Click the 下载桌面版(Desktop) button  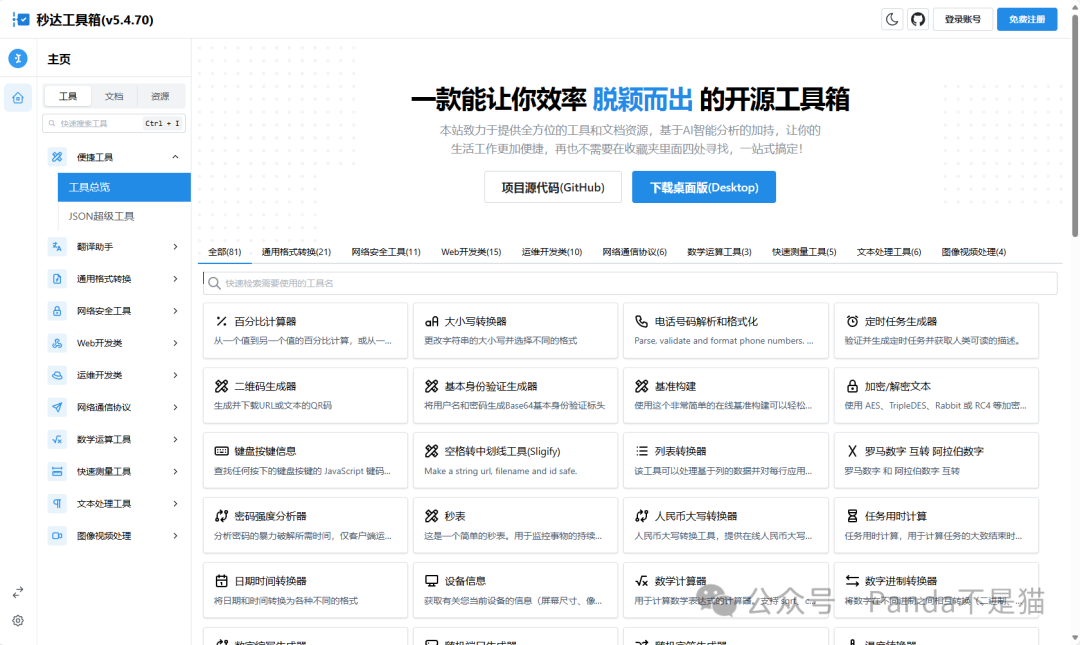pyautogui.click(x=704, y=187)
